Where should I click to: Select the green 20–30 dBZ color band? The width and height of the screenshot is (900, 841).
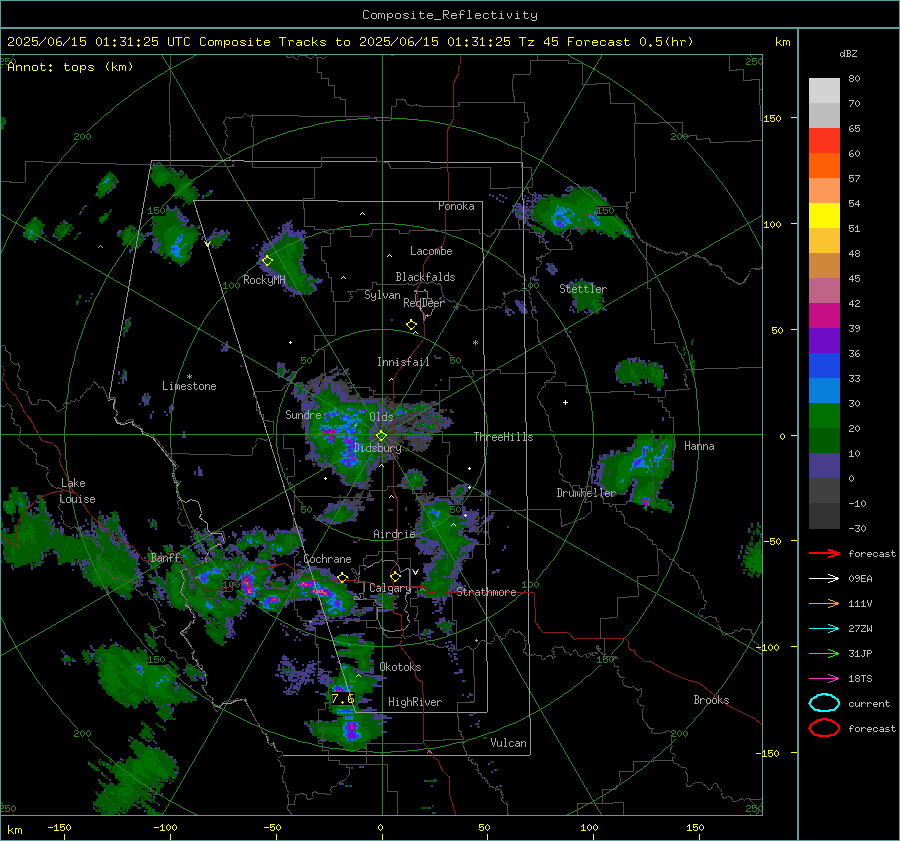click(824, 416)
